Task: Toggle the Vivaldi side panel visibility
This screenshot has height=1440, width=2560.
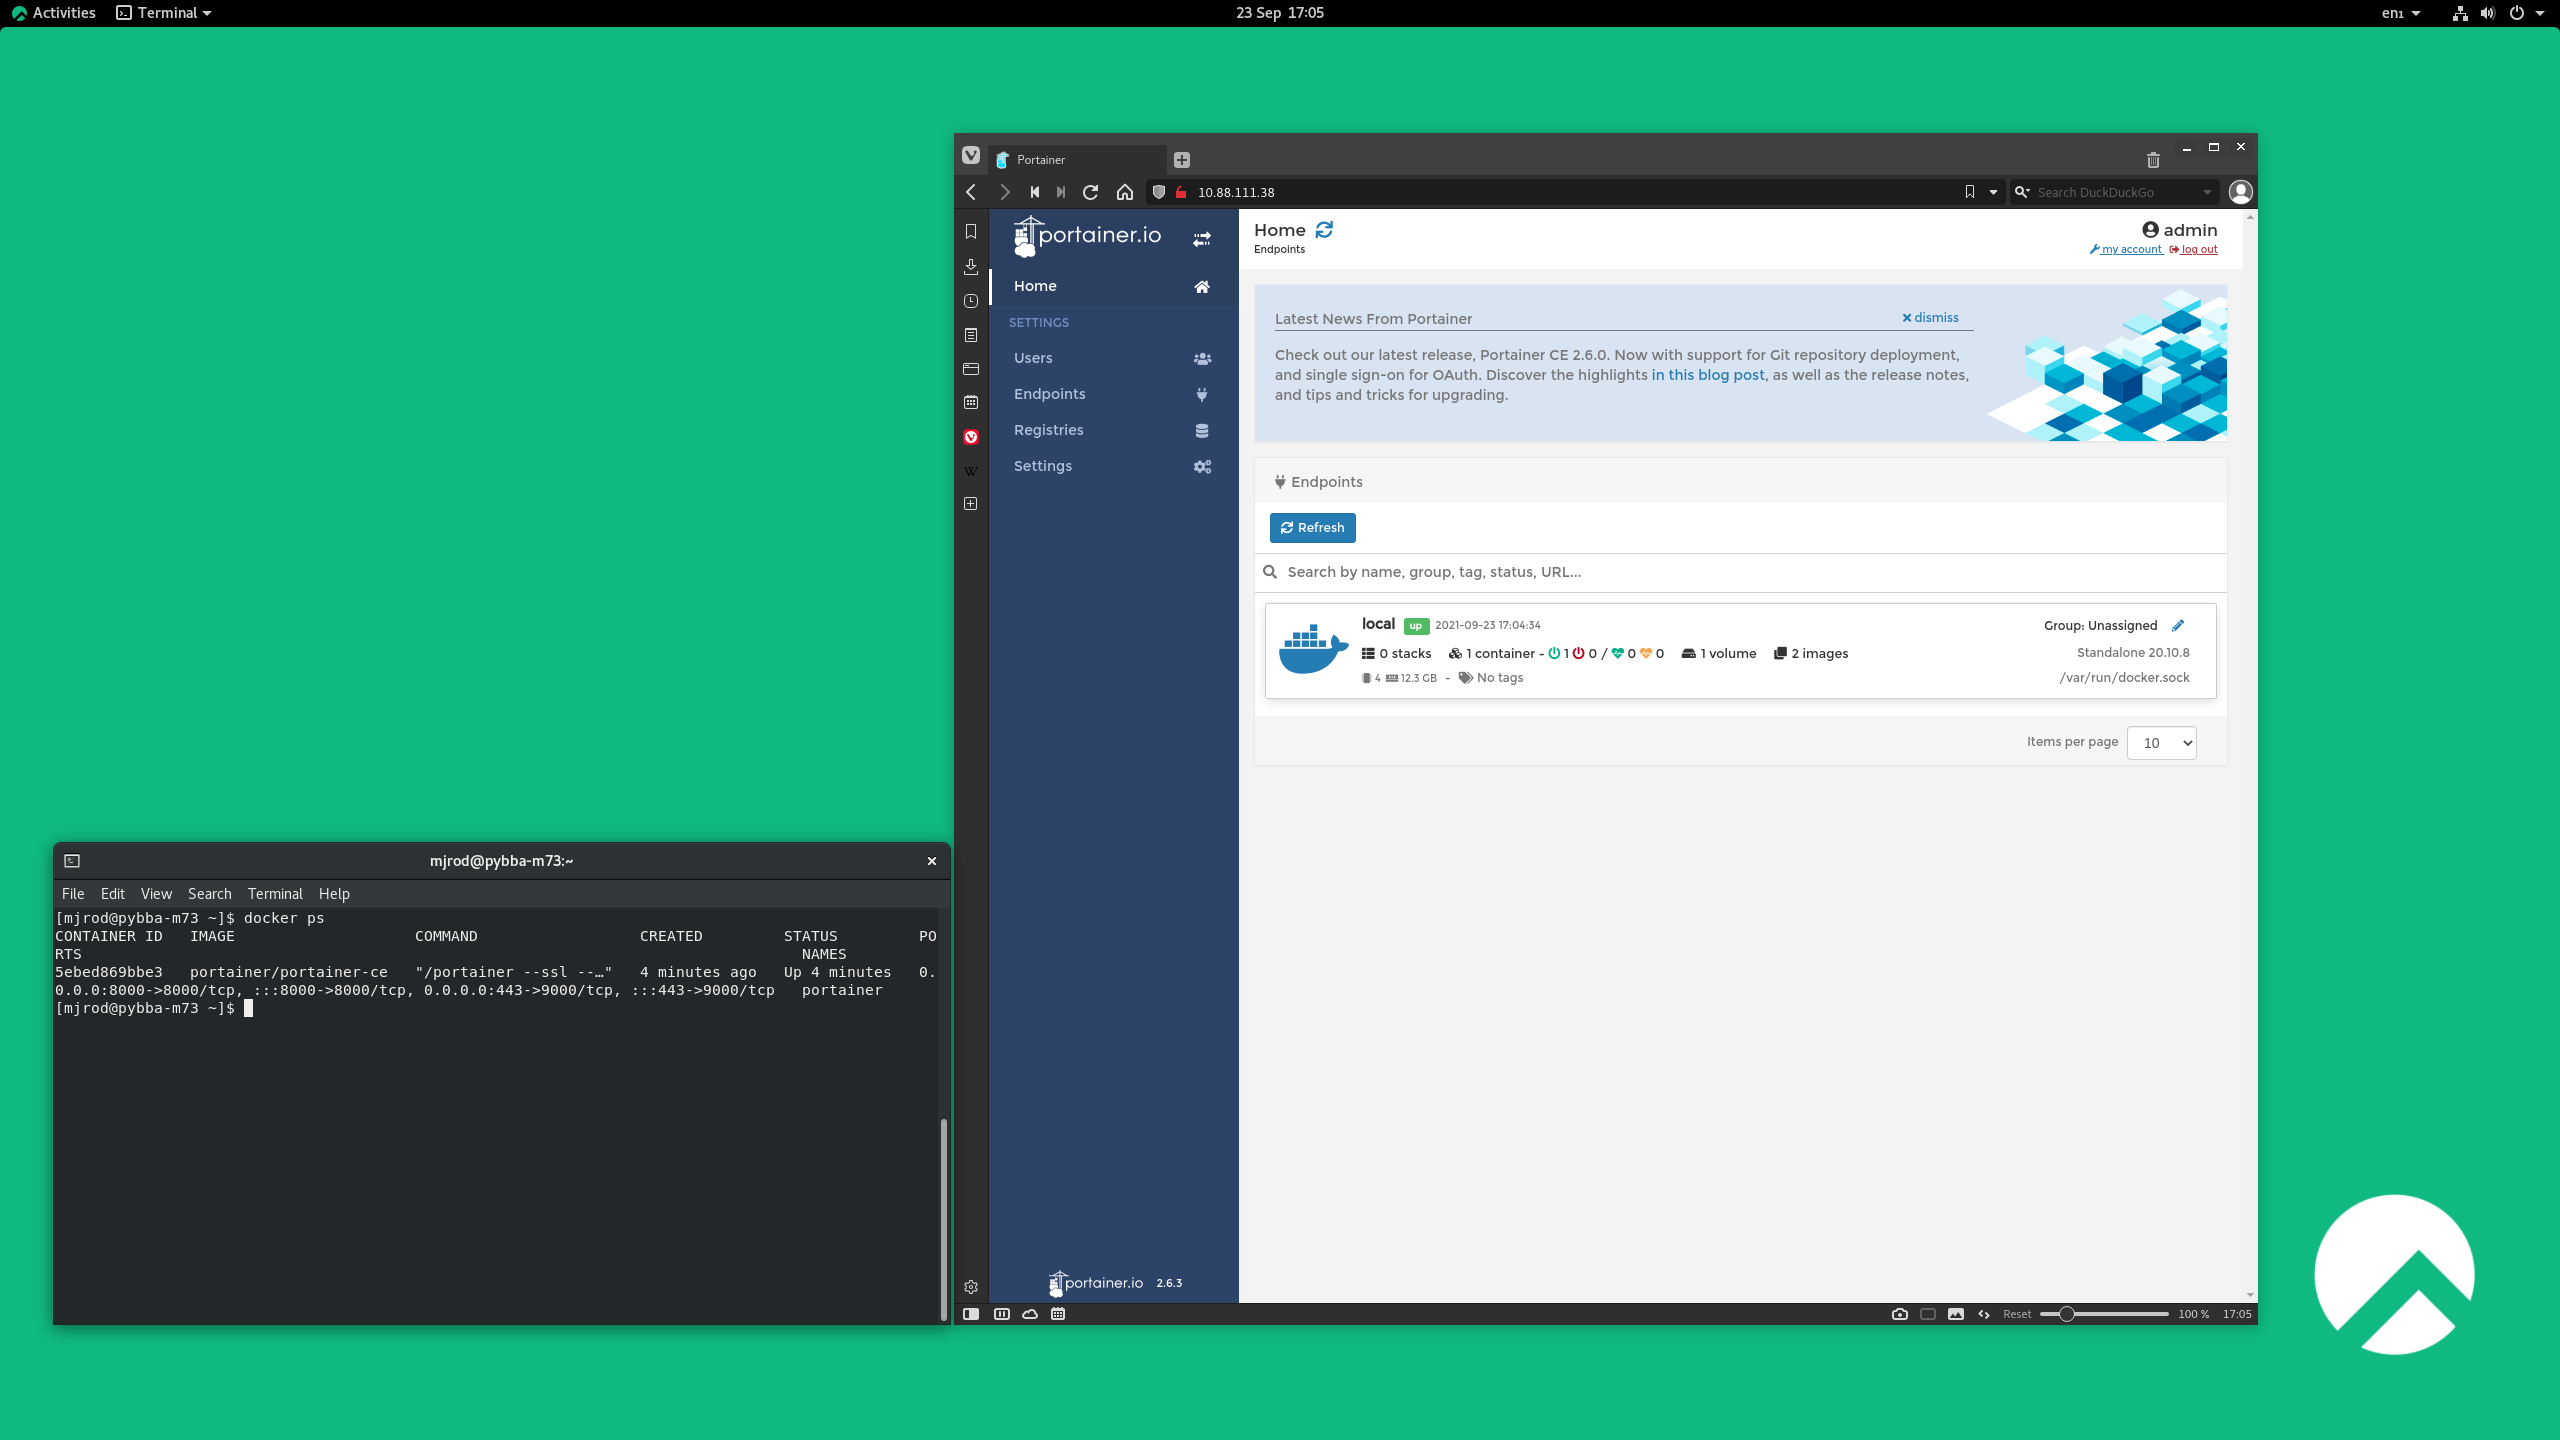Action: click(x=970, y=1314)
